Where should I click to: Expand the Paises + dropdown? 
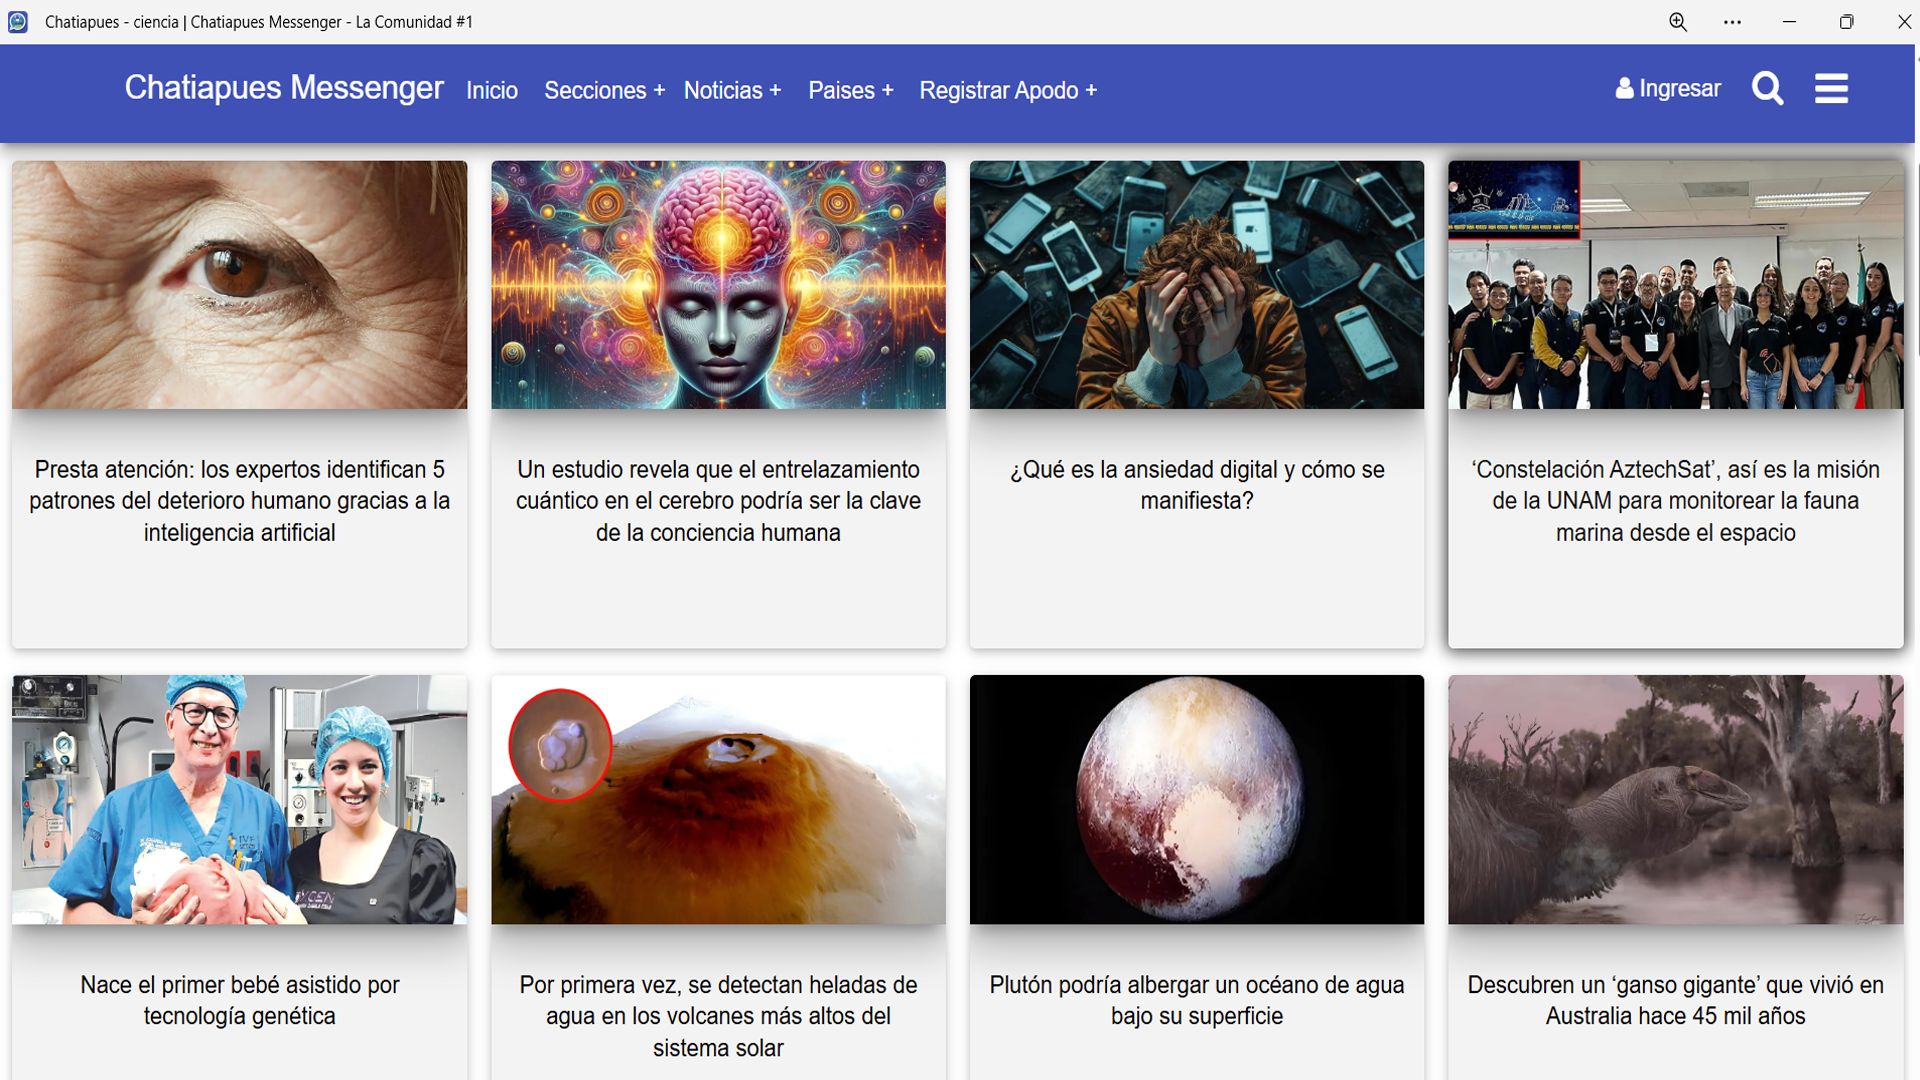tap(851, 91)
